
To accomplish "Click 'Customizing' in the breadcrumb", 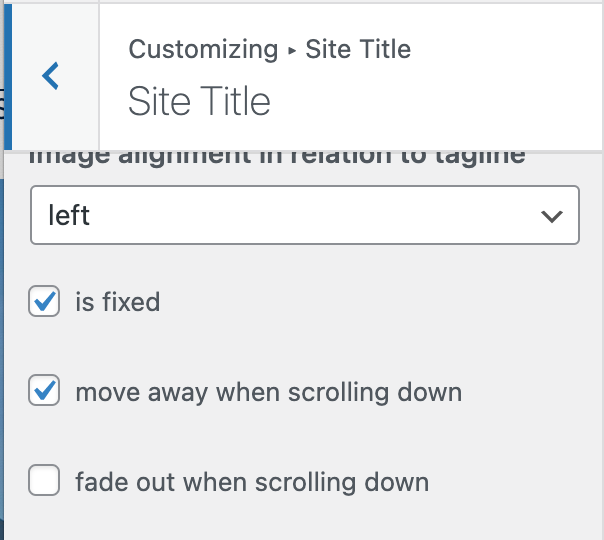I will click(203, 49).
